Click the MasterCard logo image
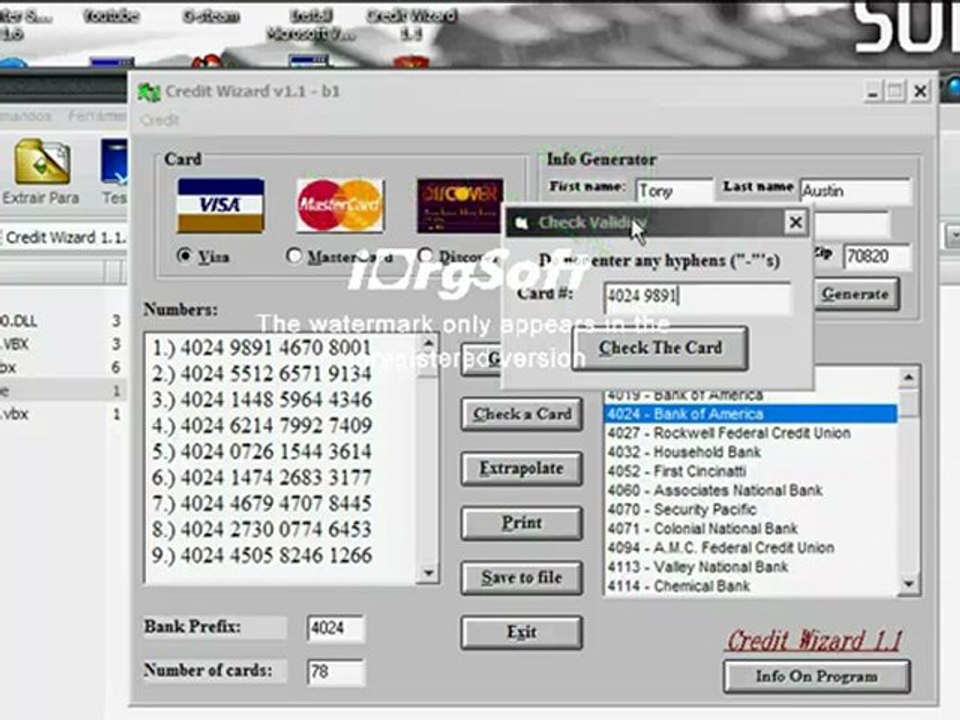 point(340,206)
